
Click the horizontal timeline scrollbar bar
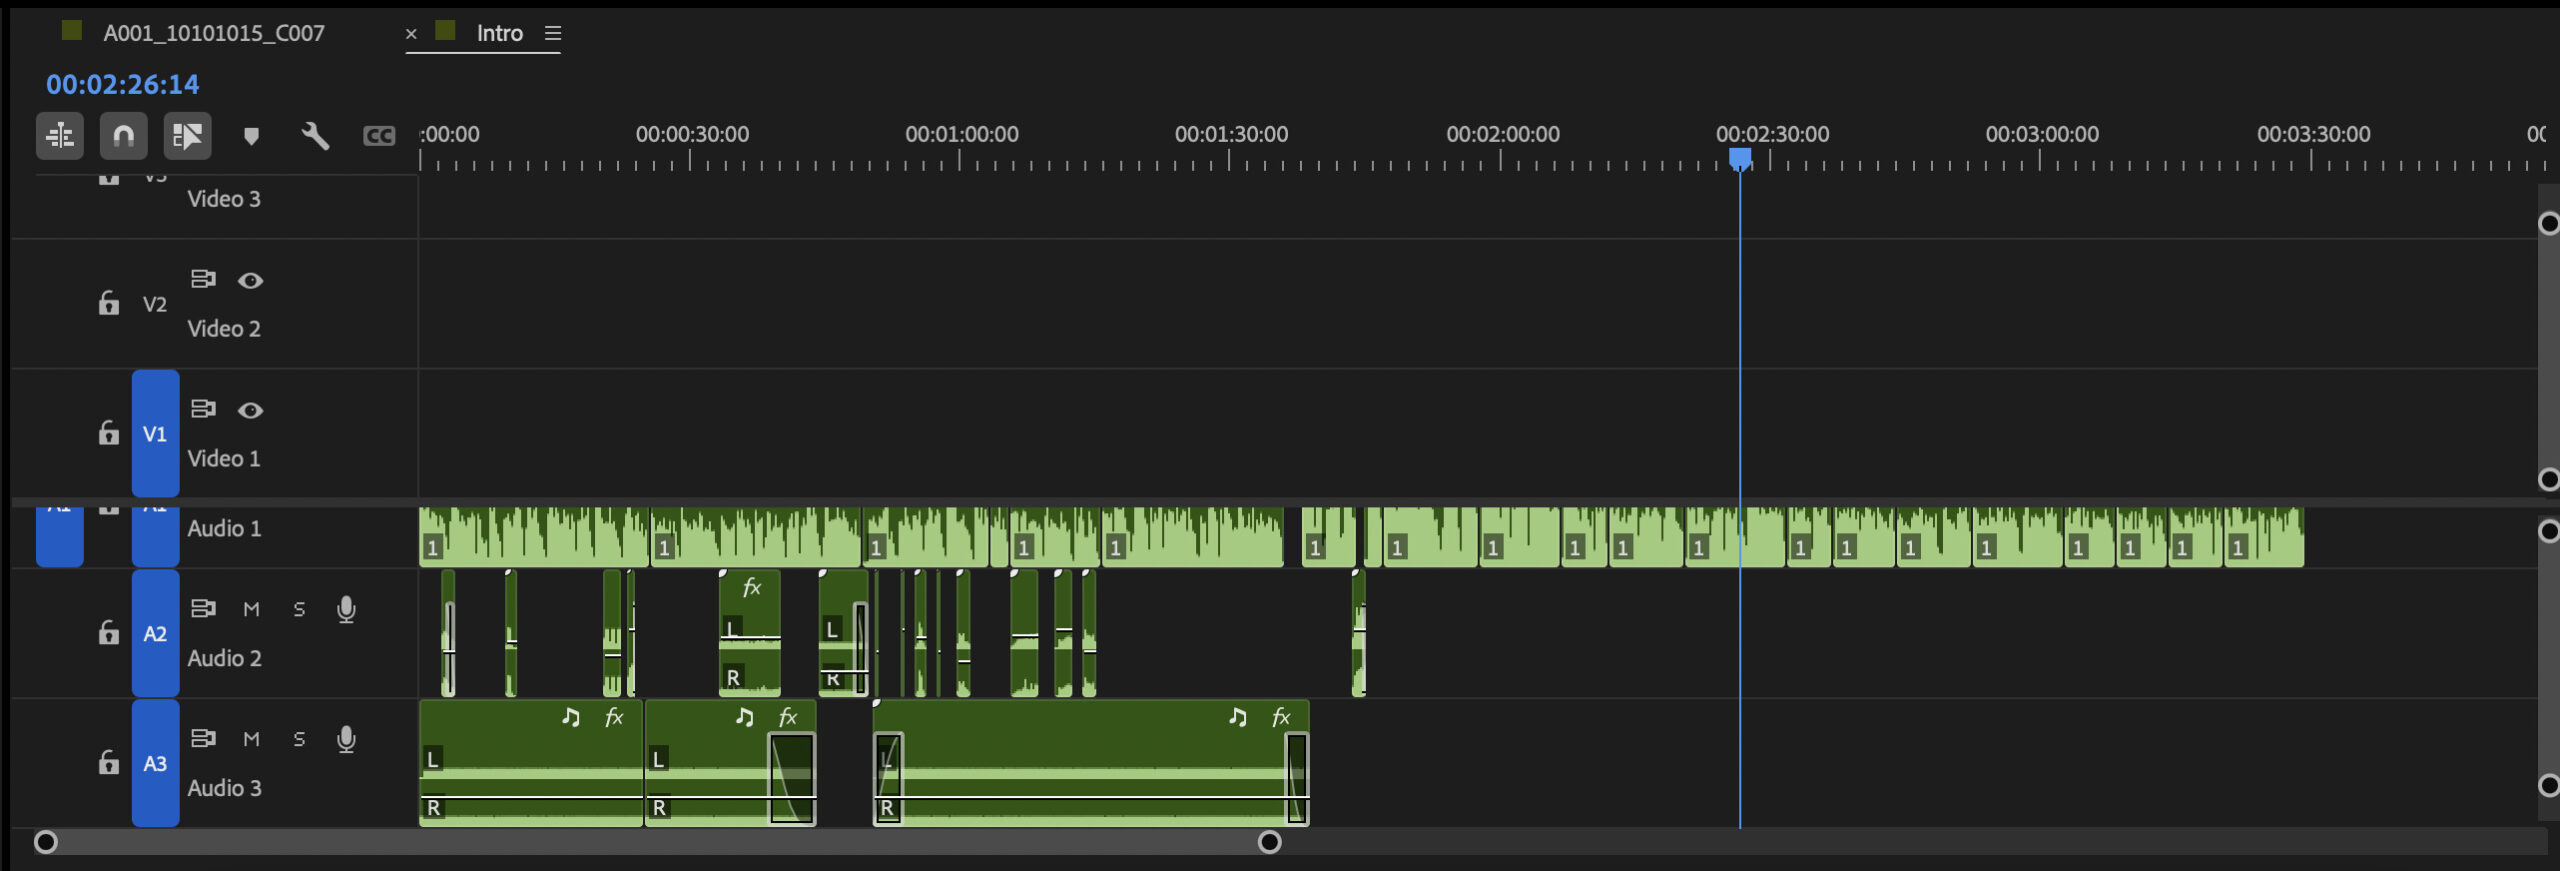point(657,842)
